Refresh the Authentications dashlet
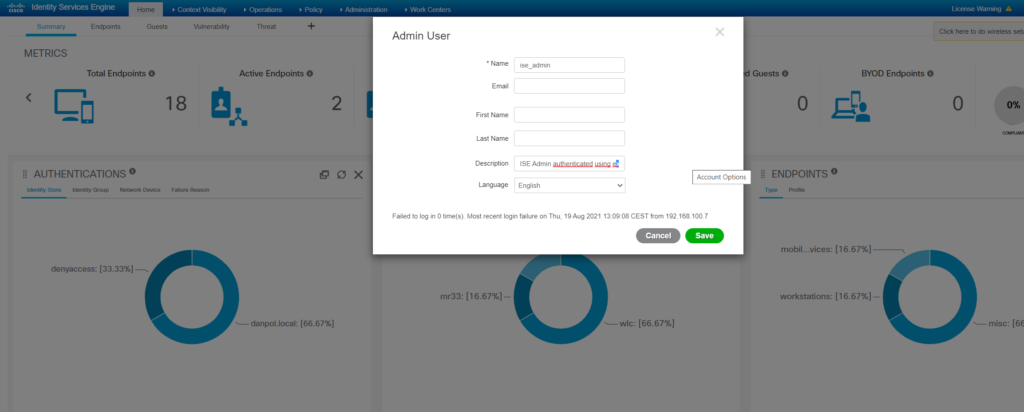The height and width of the screenshot is (412, 1024). (x=341, y=174)
